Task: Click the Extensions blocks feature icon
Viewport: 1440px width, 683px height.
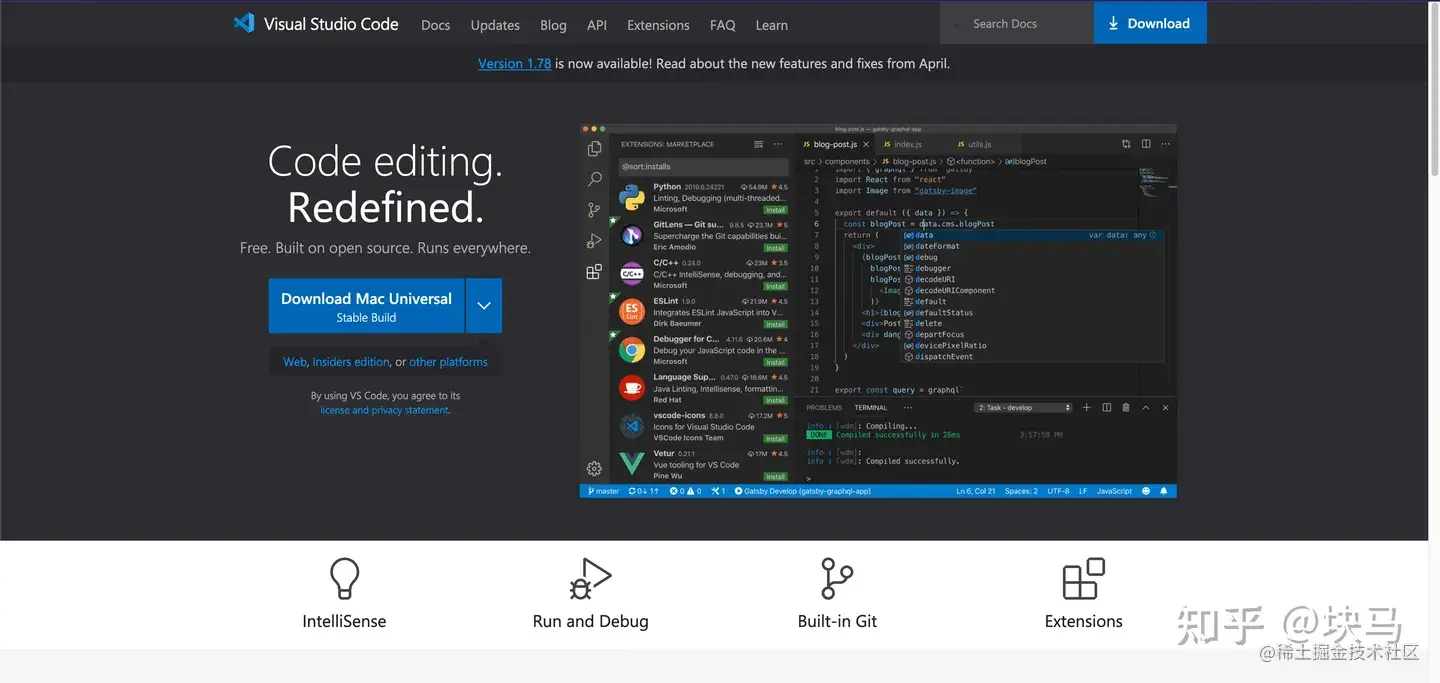Action: click(1083, 579)
